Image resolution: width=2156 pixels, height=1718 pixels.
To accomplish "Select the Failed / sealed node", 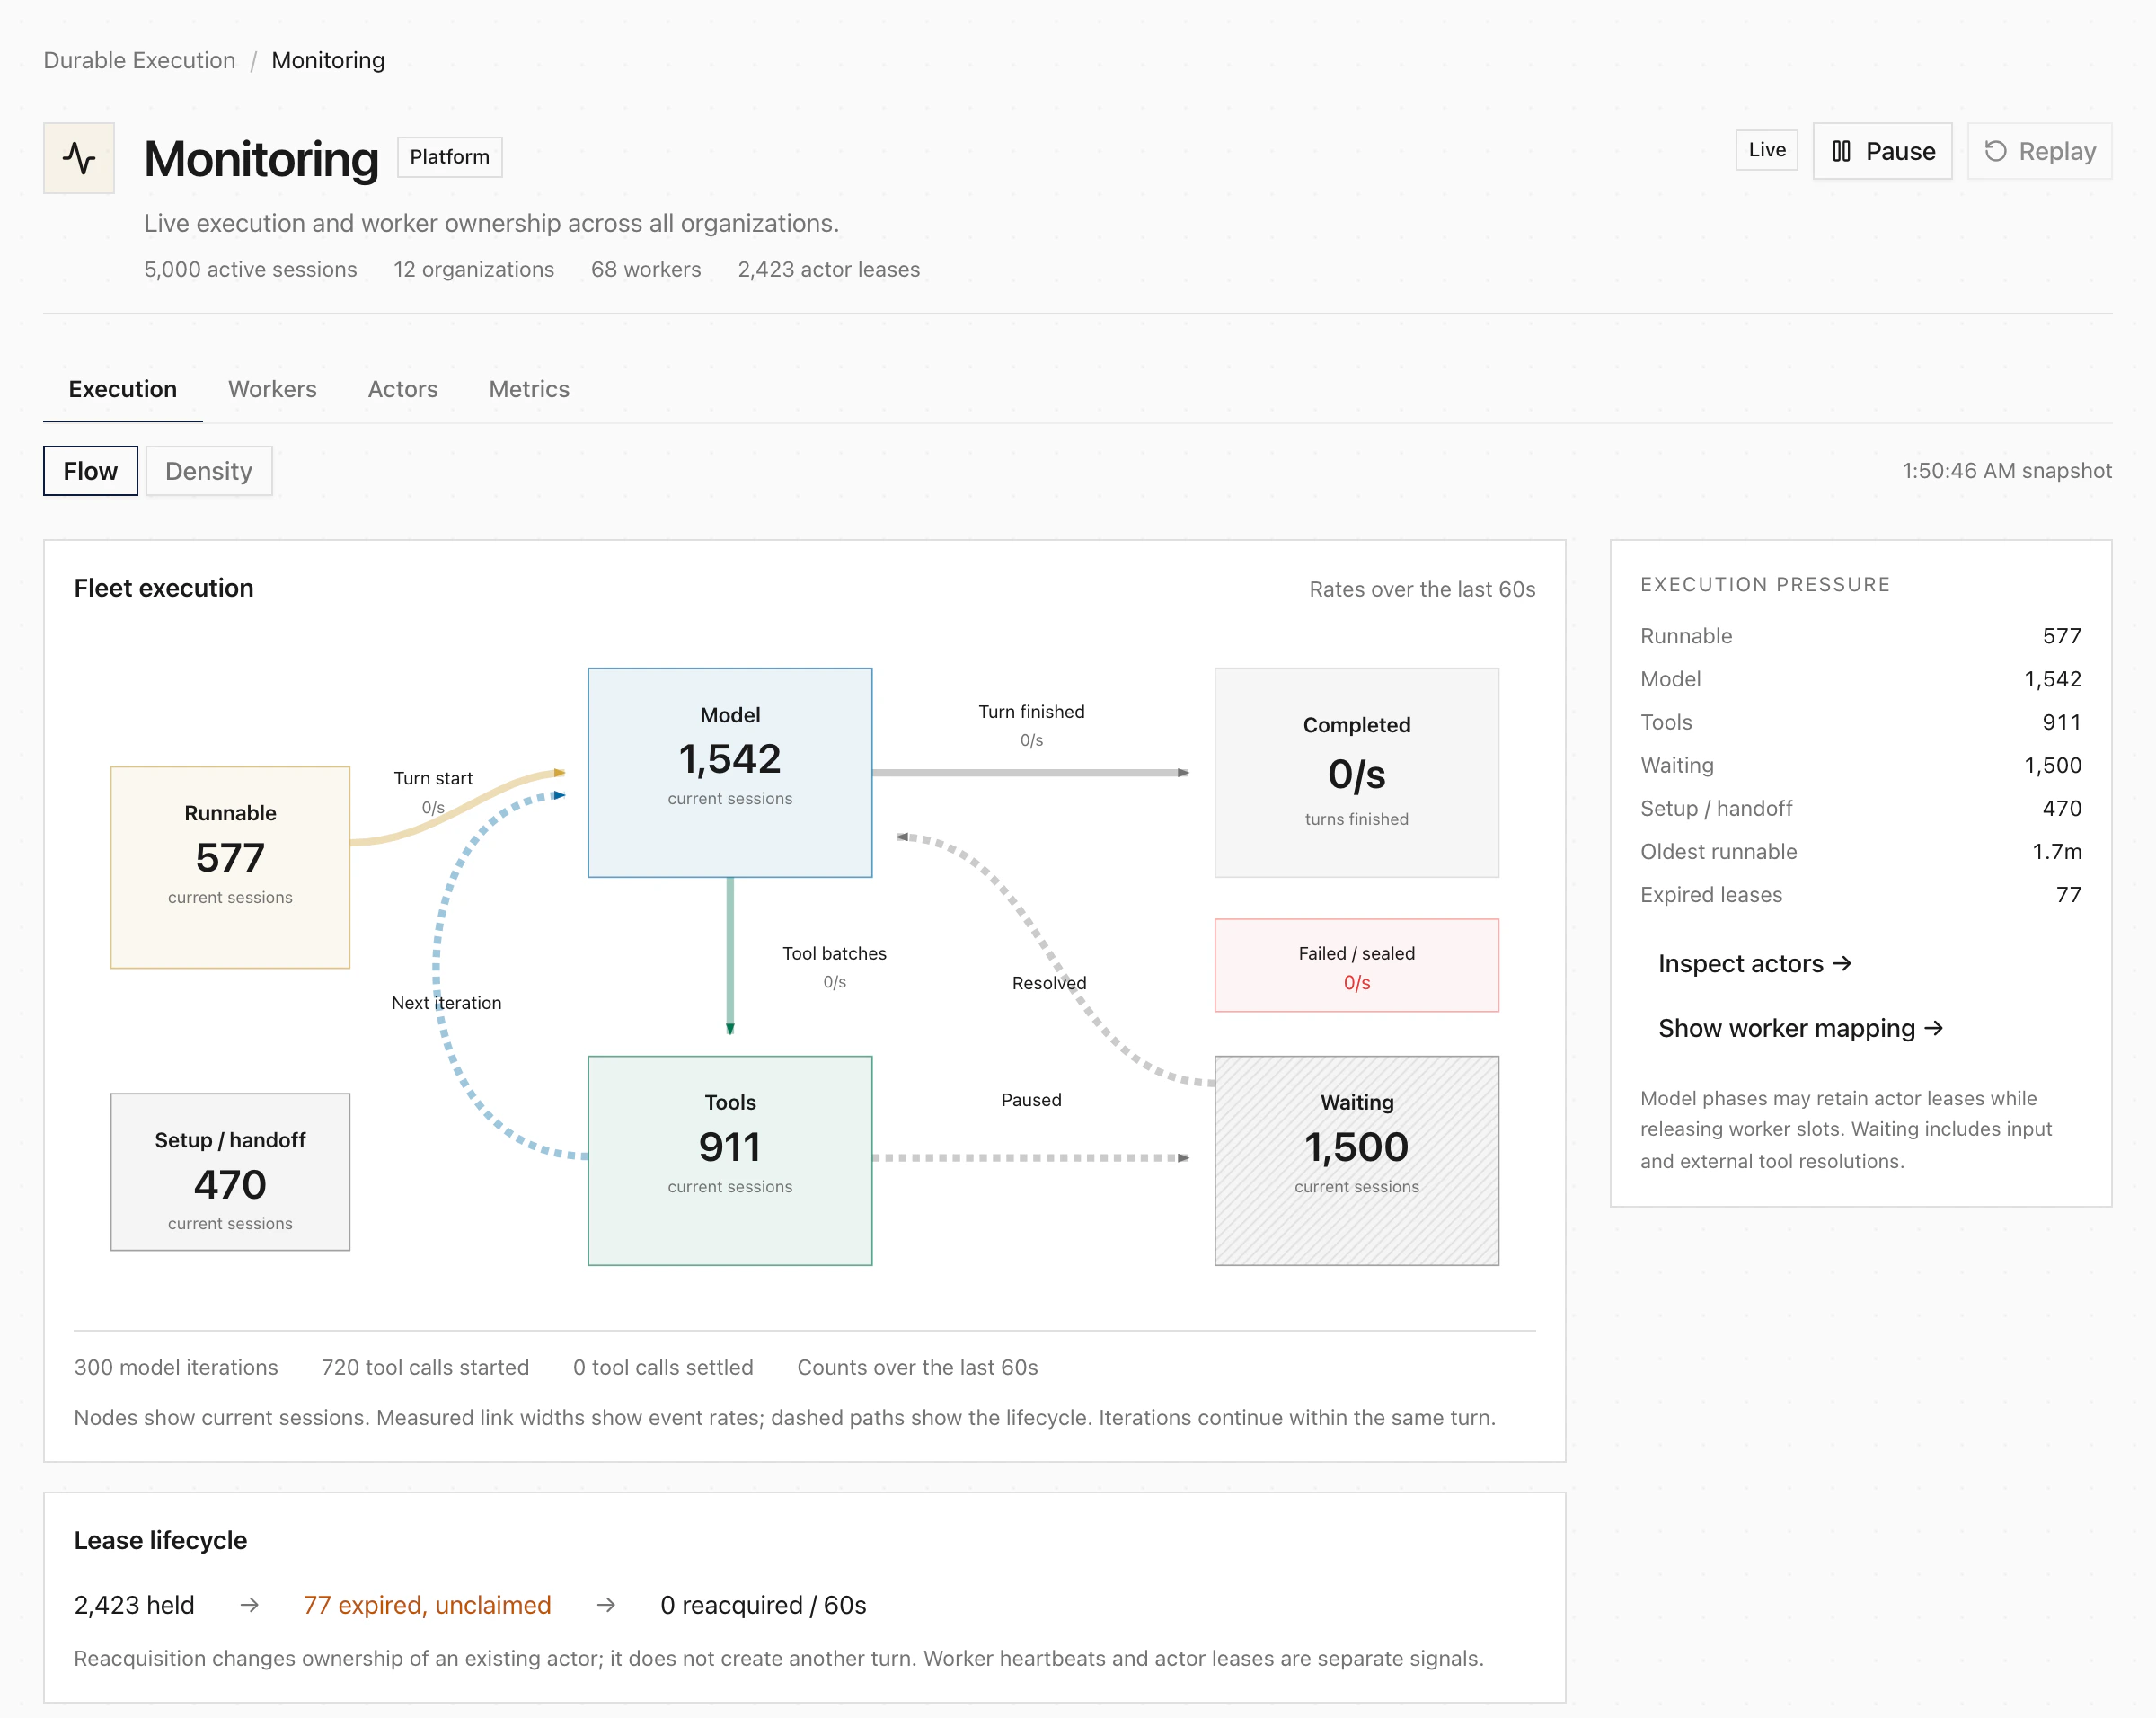I will pyautogui.click(x=1357, y=966).
